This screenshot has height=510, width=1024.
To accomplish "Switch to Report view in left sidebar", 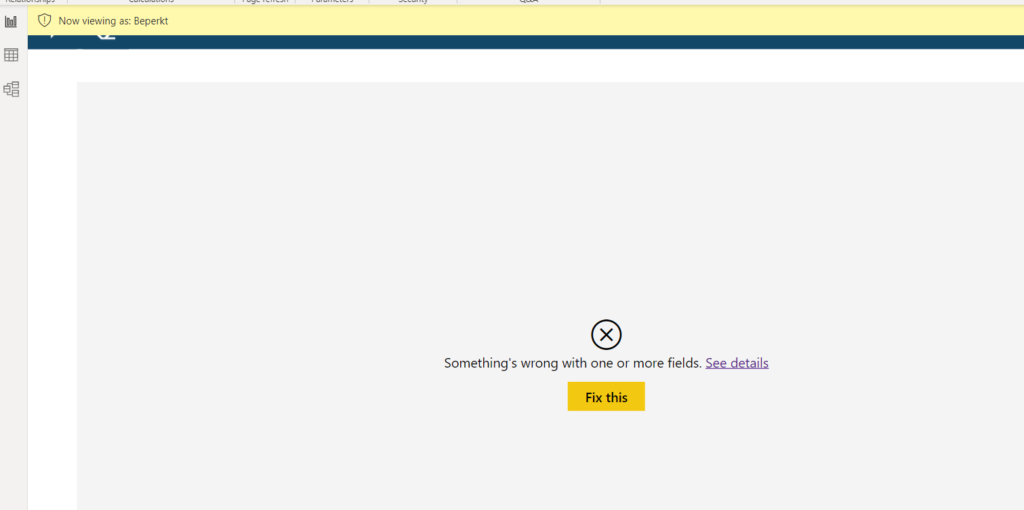I will coord(11,21).
